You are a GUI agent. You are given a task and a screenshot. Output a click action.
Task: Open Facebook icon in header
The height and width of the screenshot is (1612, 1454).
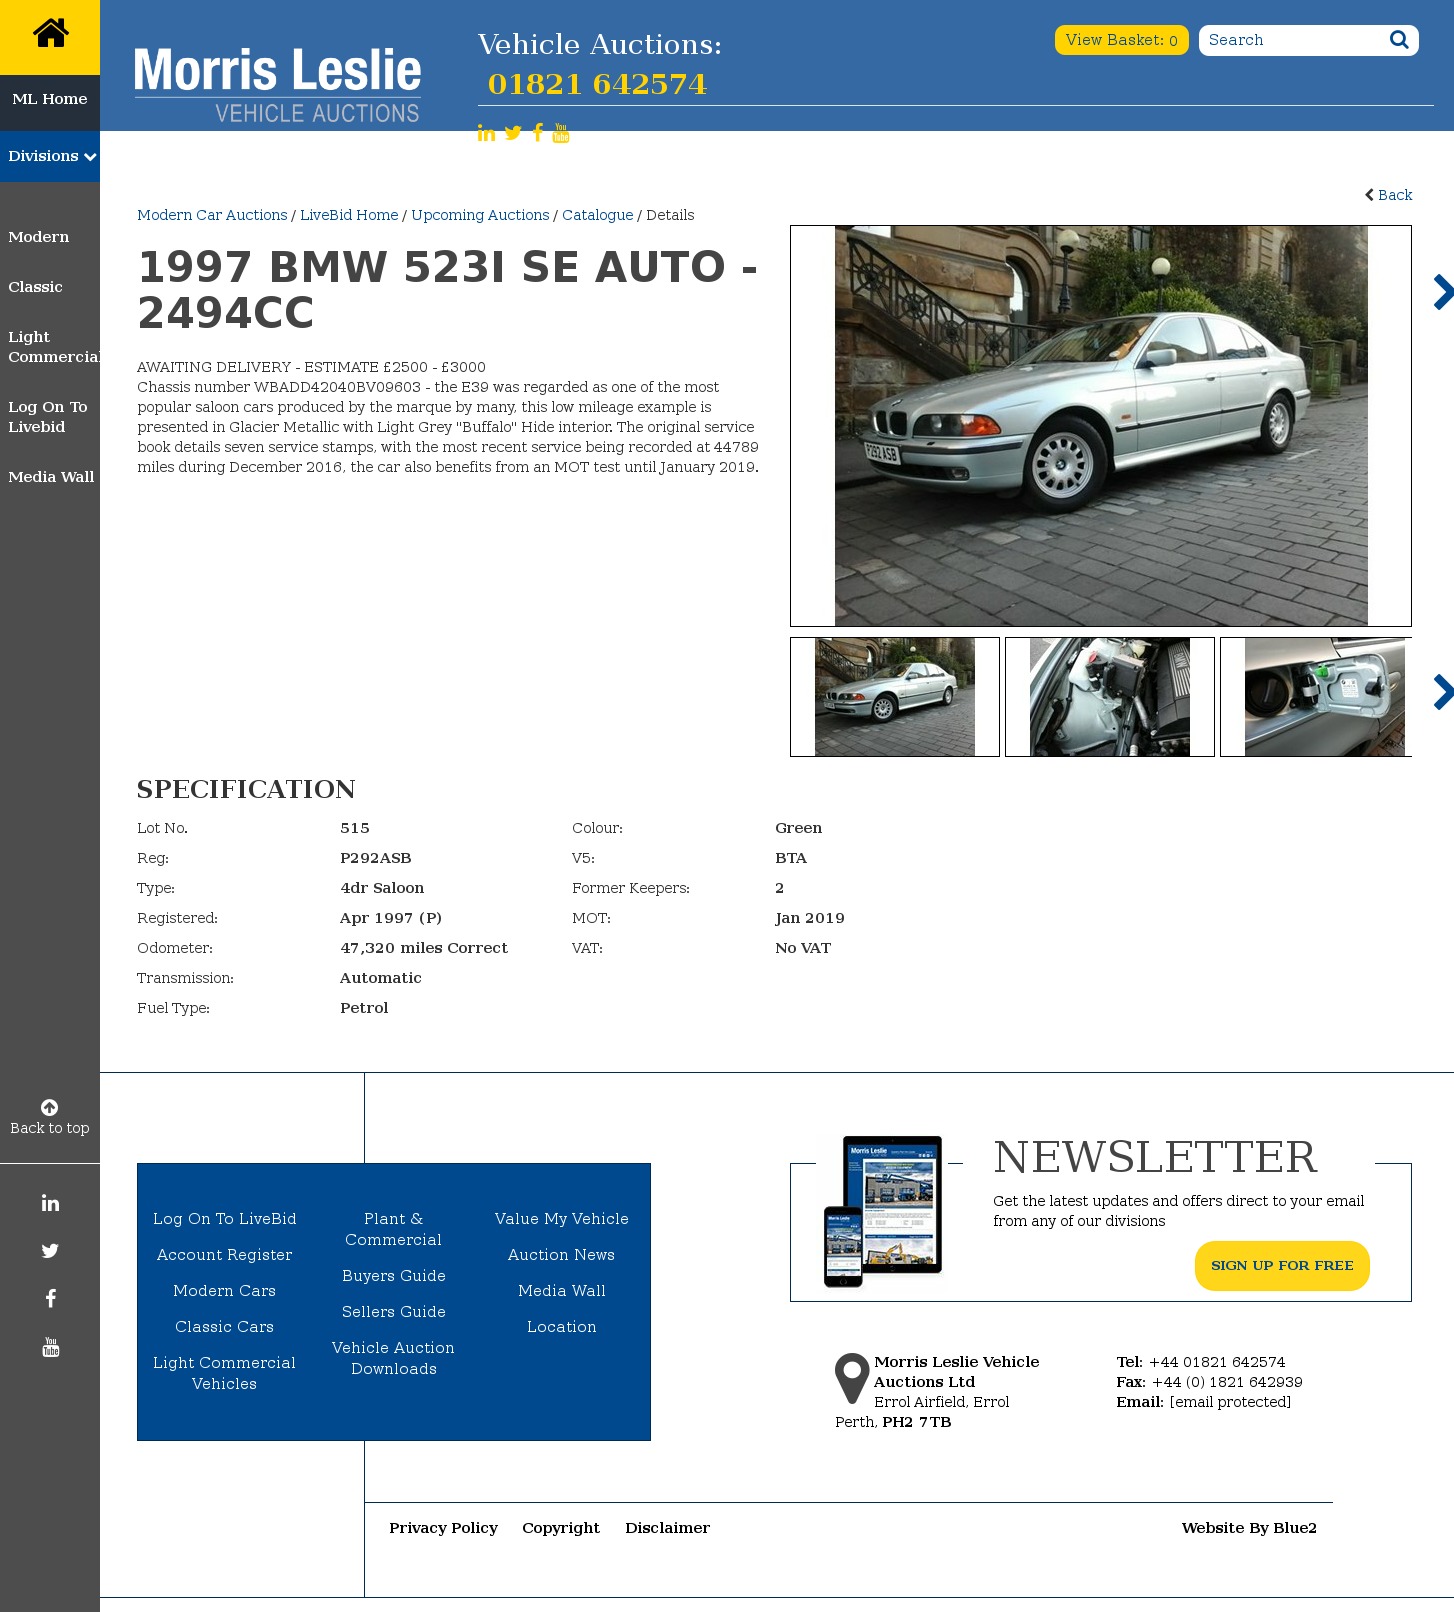[x=538, y=133]
